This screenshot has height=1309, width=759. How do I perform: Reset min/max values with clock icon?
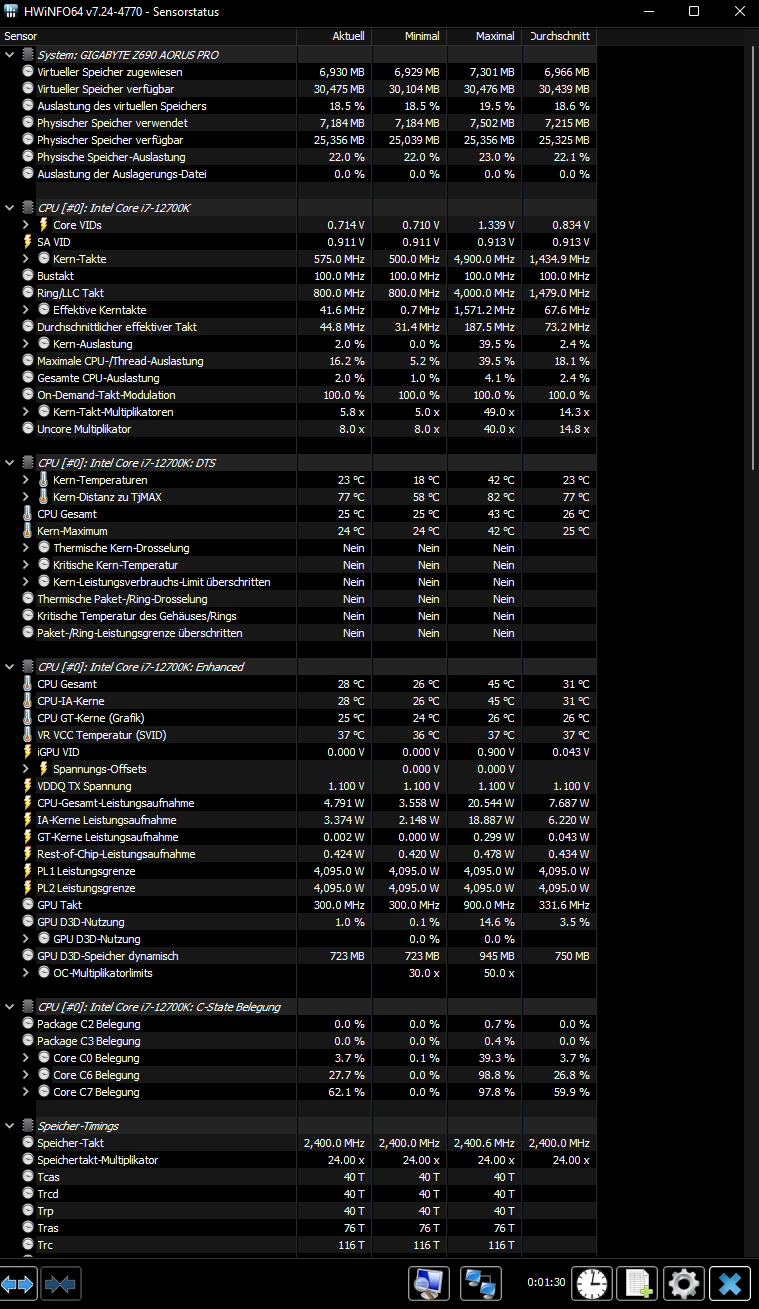click(593, 1283)
